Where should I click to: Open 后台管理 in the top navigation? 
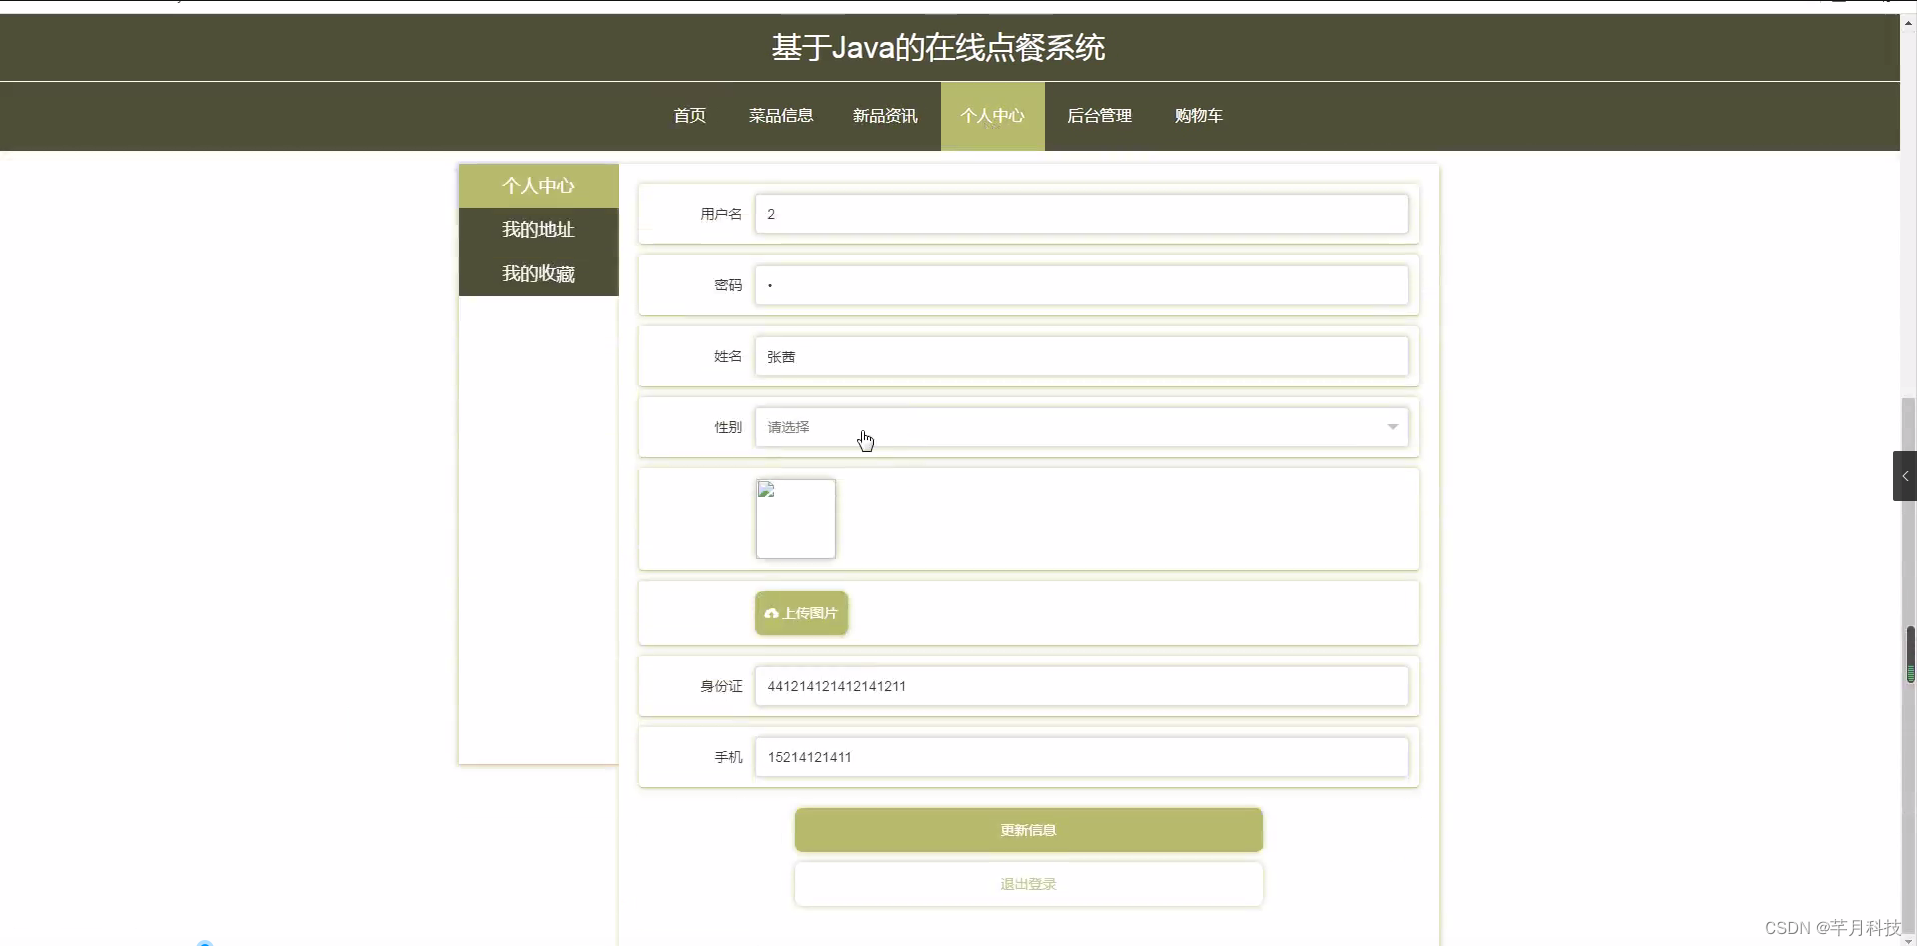tap(1098, 116)
